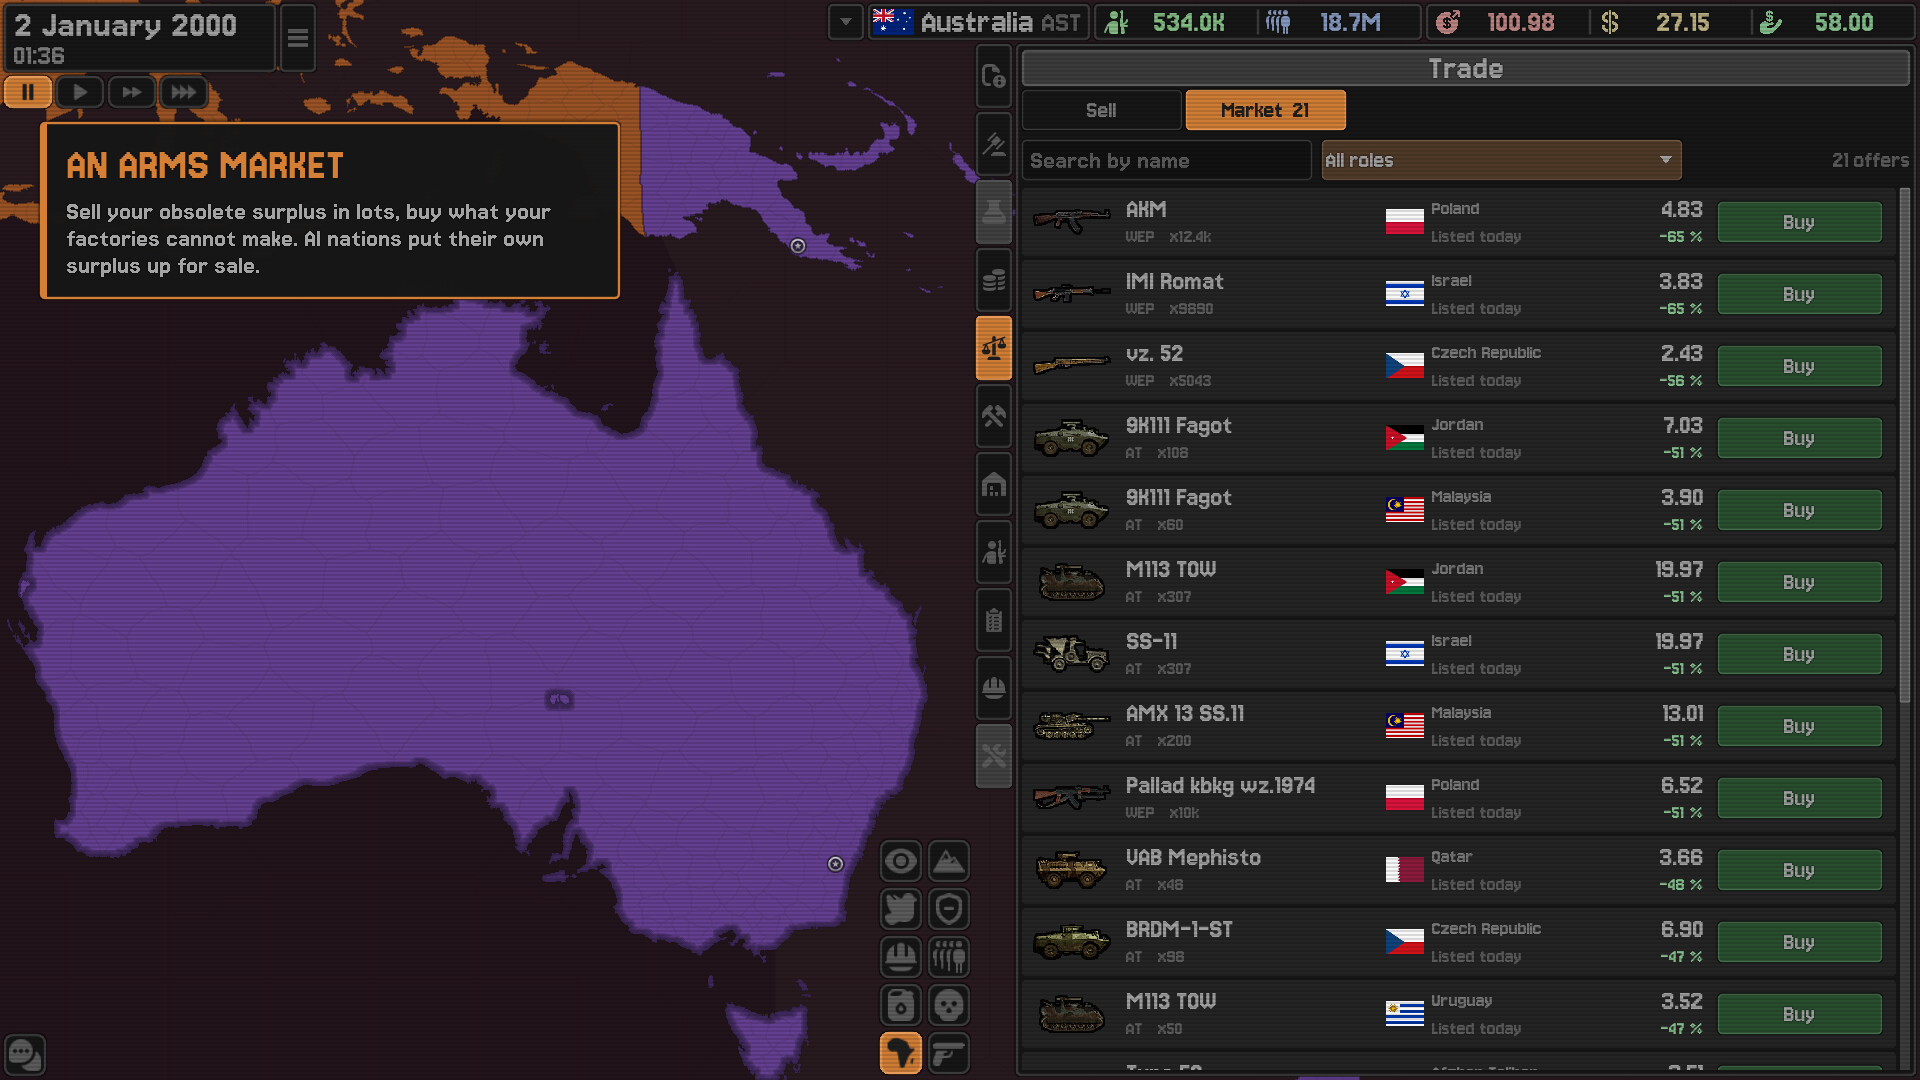
Task: Set game speed to triple fast-forward
Action: click(x=184, y=92)
